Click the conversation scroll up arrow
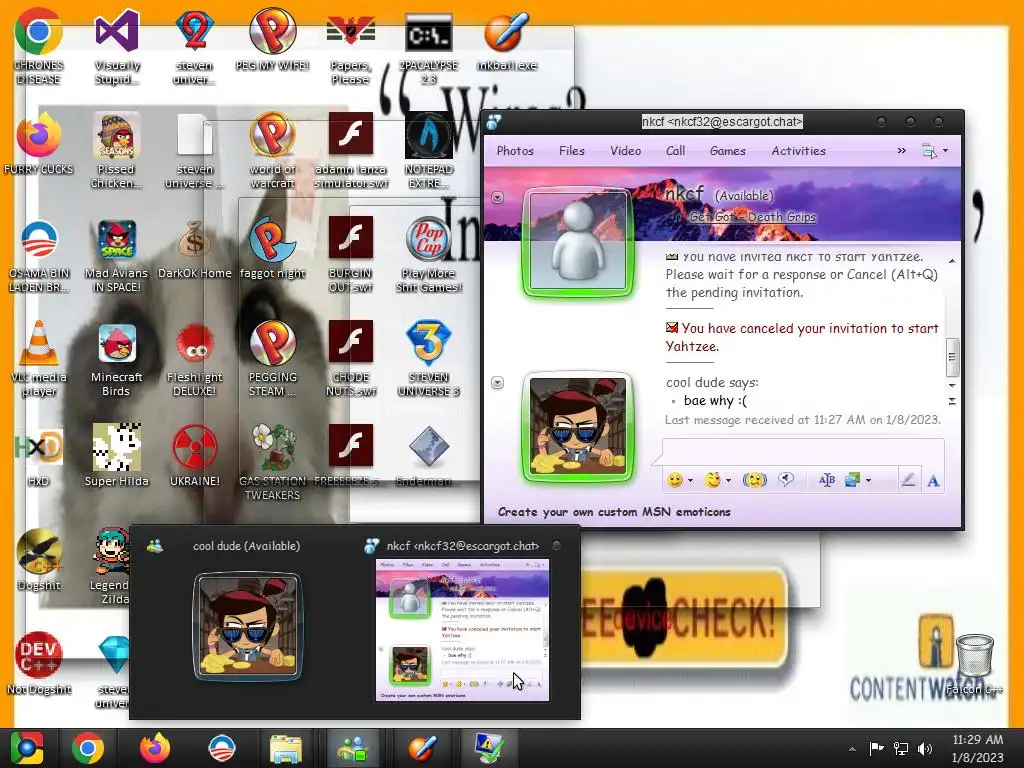Screen dimensions: 1024x768 (952, 261)
